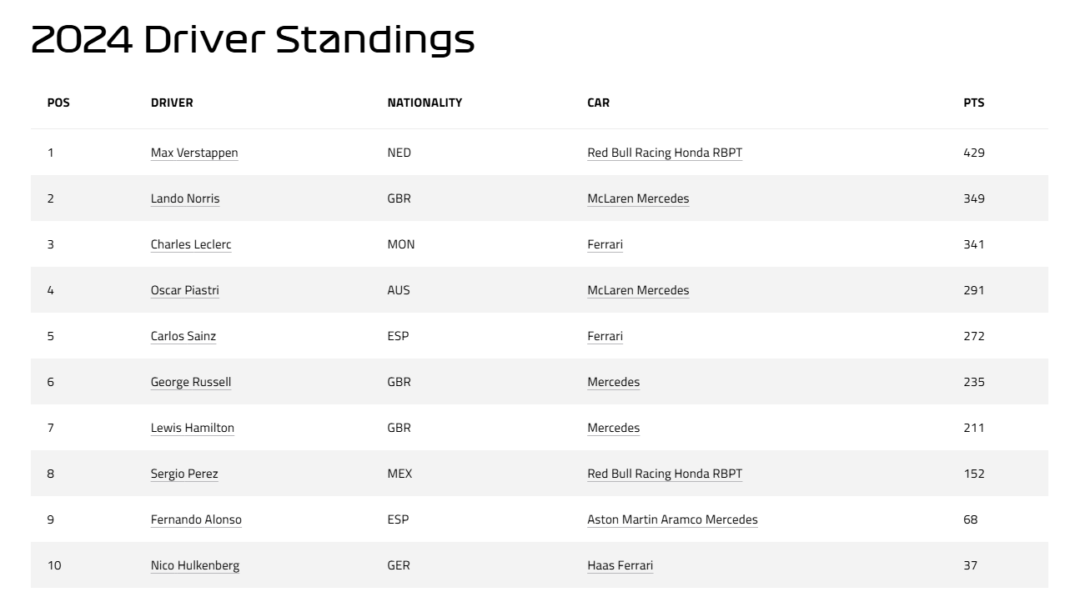Click the 2024 Driver Standings heading
Viewport: 1080px width, 592px height.
pos(253,39)
